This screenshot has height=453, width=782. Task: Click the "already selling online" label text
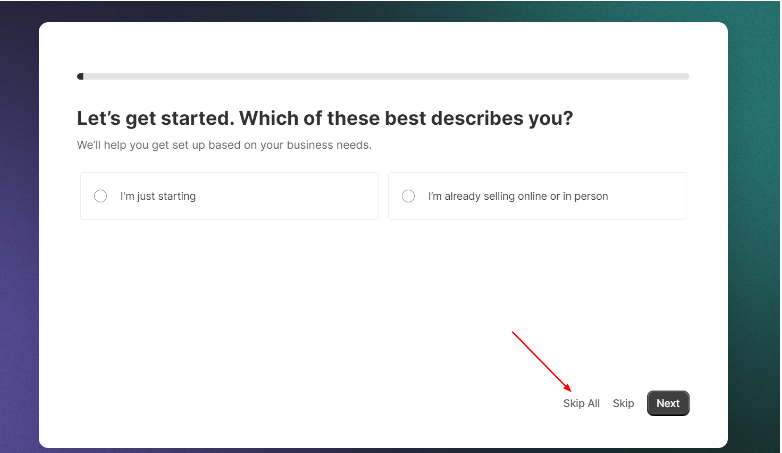tap(518, 196)
